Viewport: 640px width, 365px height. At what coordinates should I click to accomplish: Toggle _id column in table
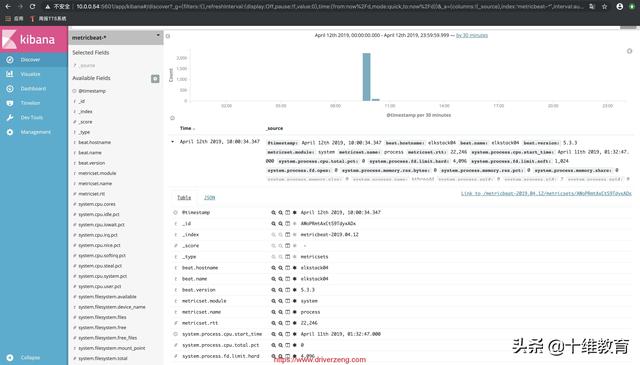pos(287,224)
